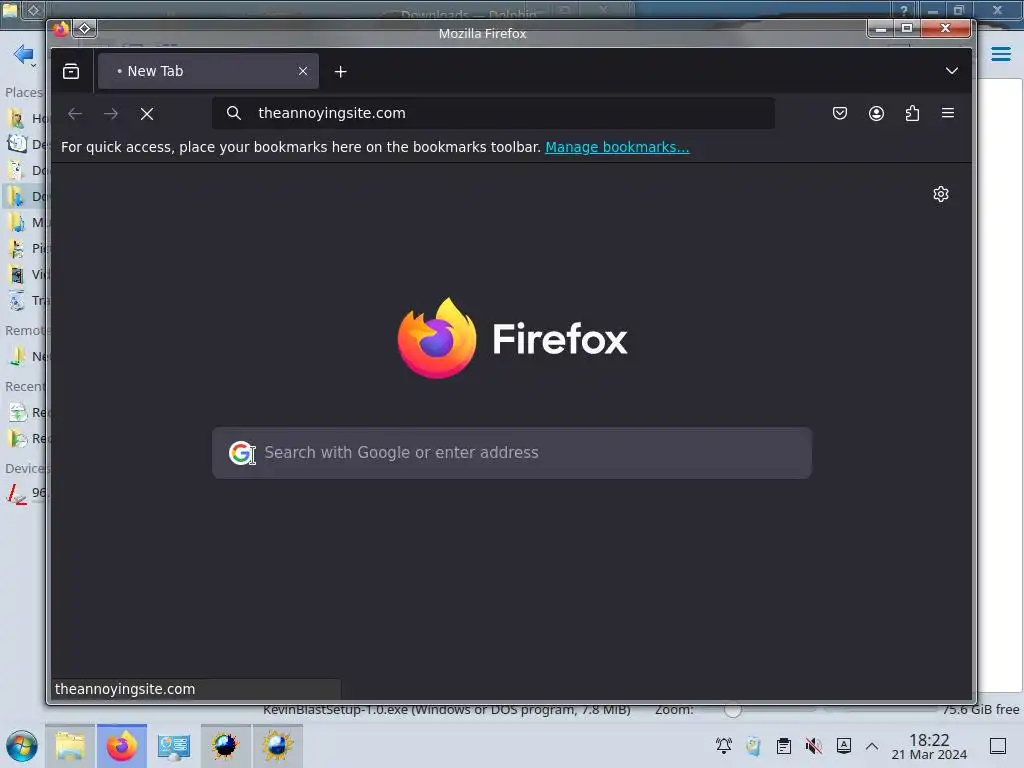Focus the URL bar showing theannoyingsite.com
Viewport: 1024px width, 768px height.
493,113
